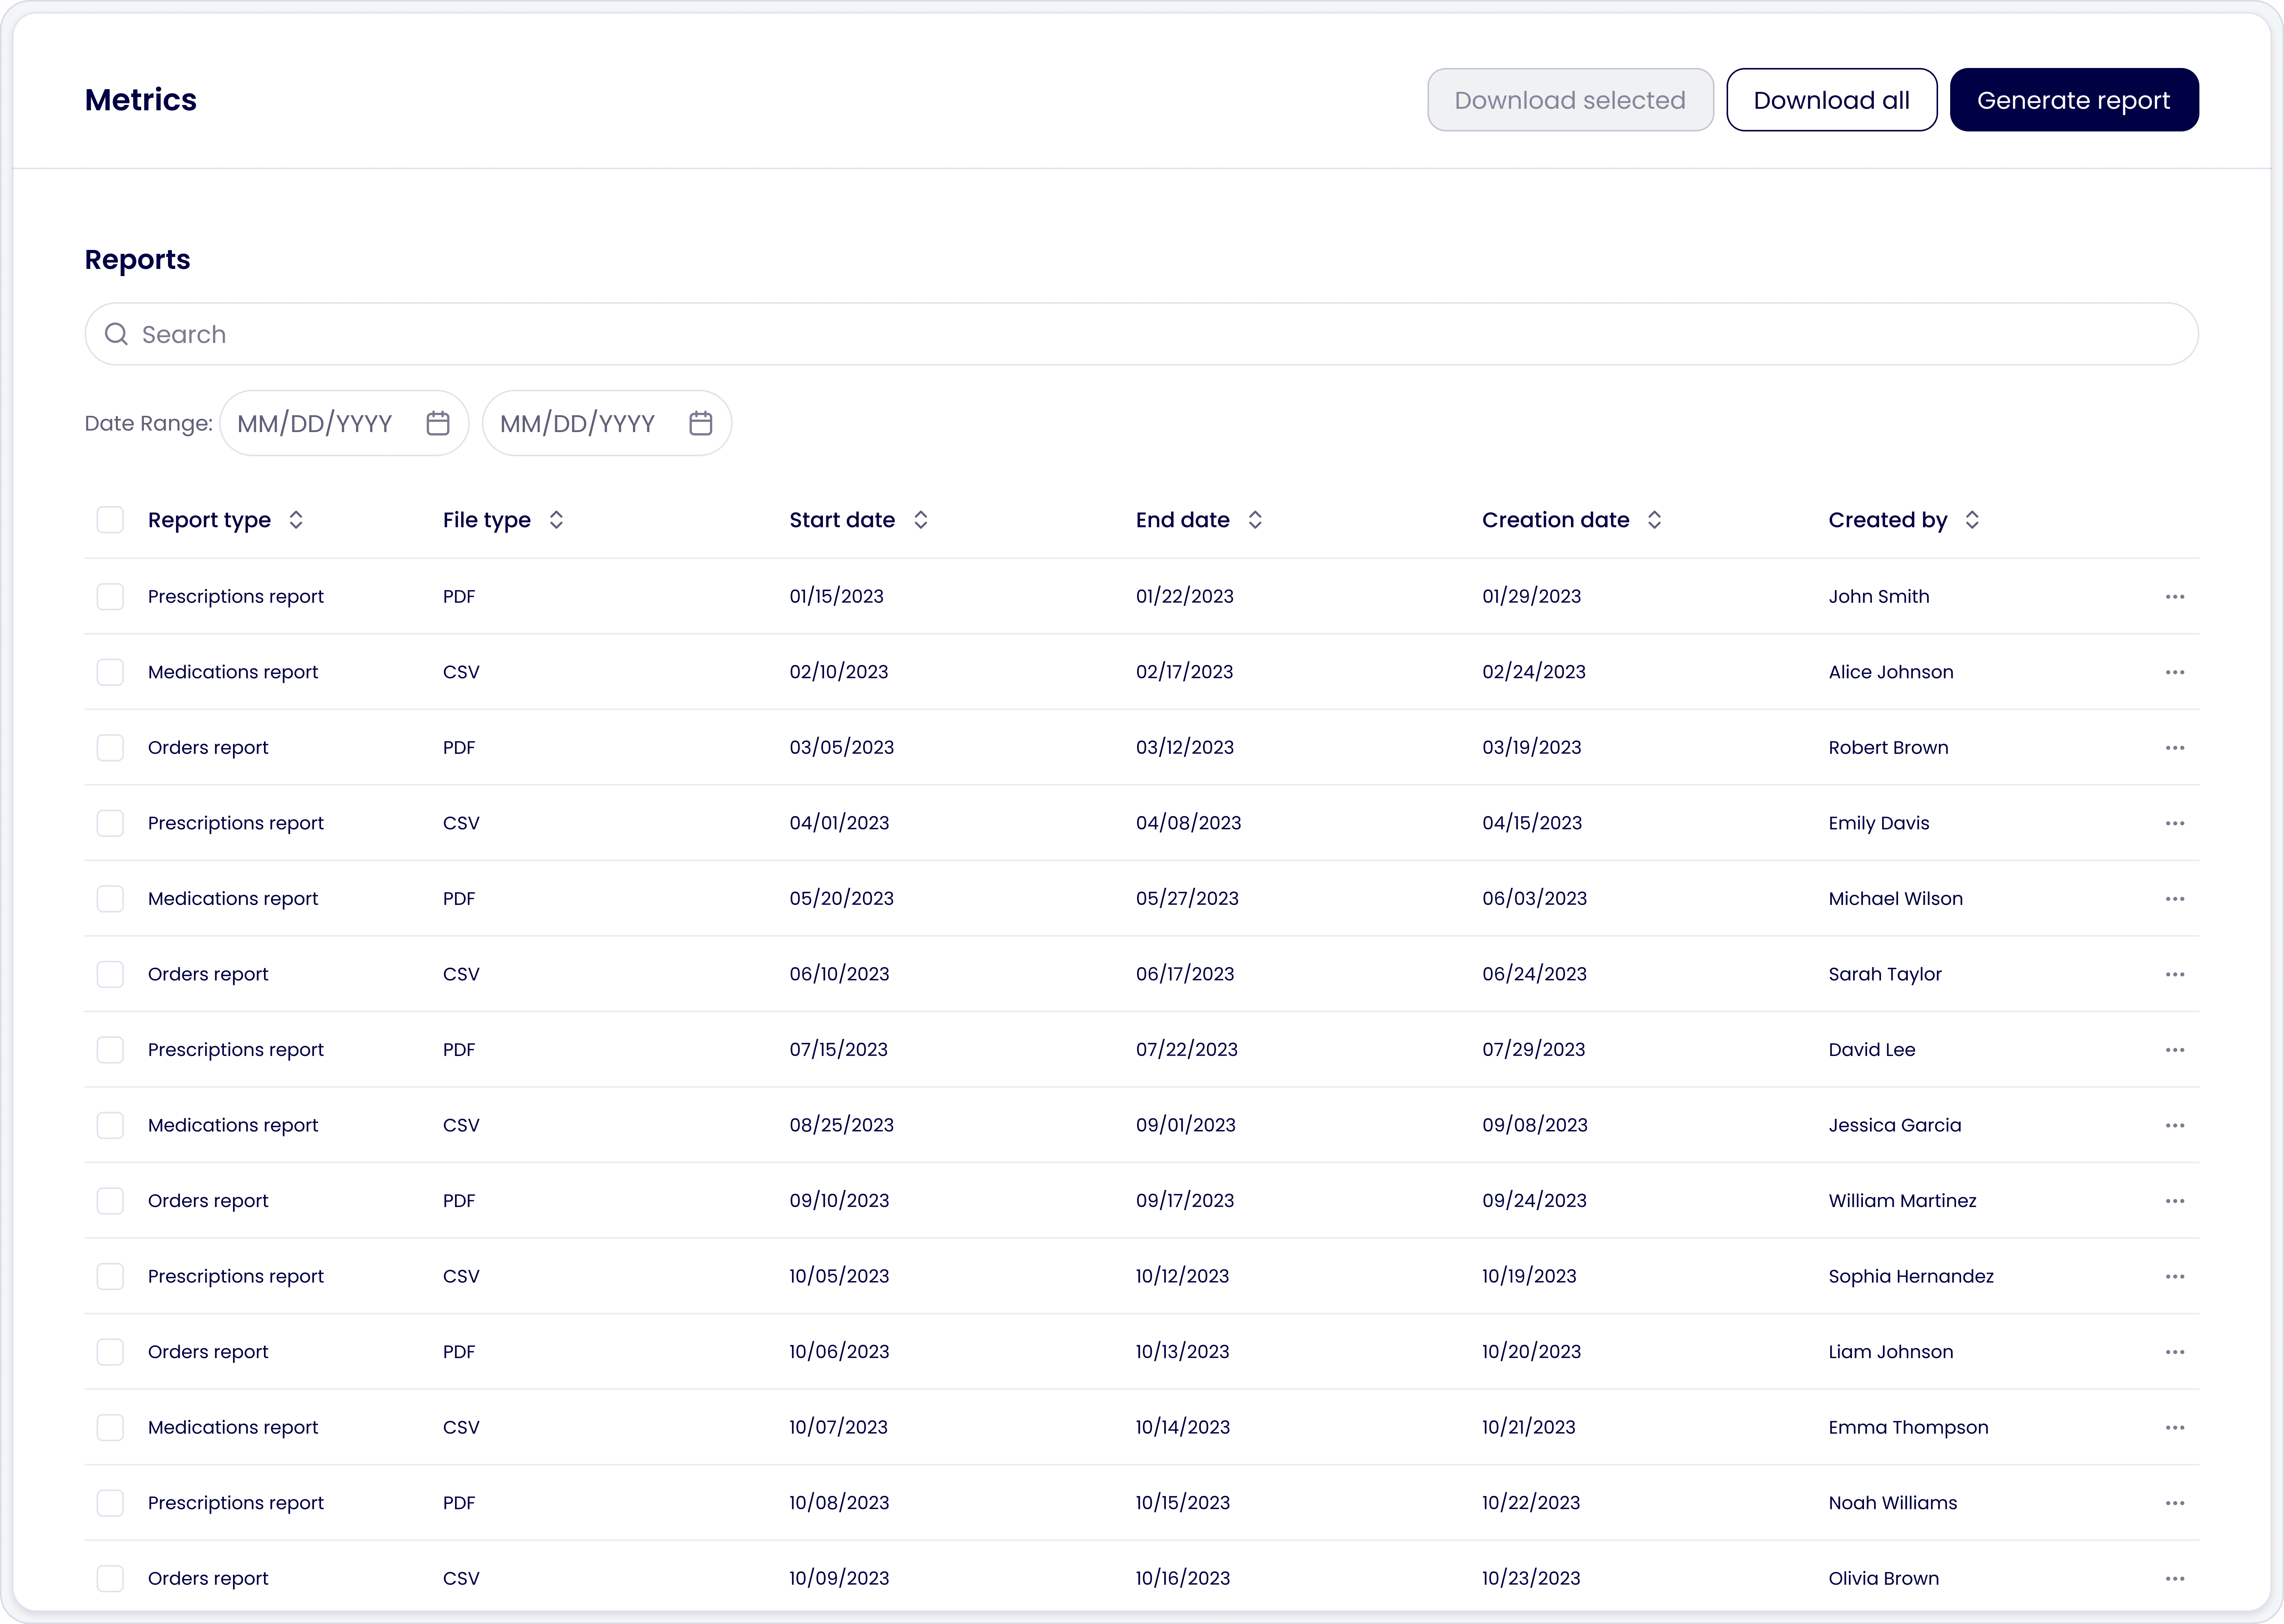Check the row created by William Martinez

(x=110, y=1201)
